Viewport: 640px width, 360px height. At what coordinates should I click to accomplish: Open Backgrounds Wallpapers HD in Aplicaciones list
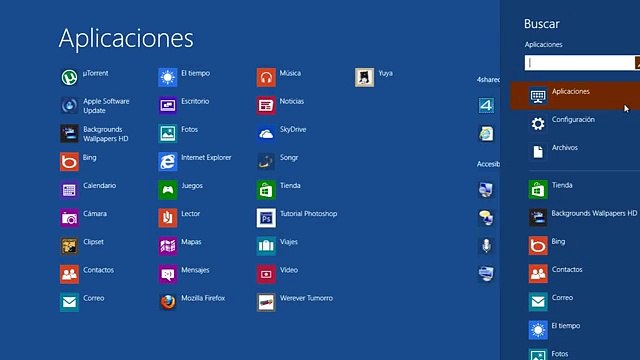click(69, 133)
